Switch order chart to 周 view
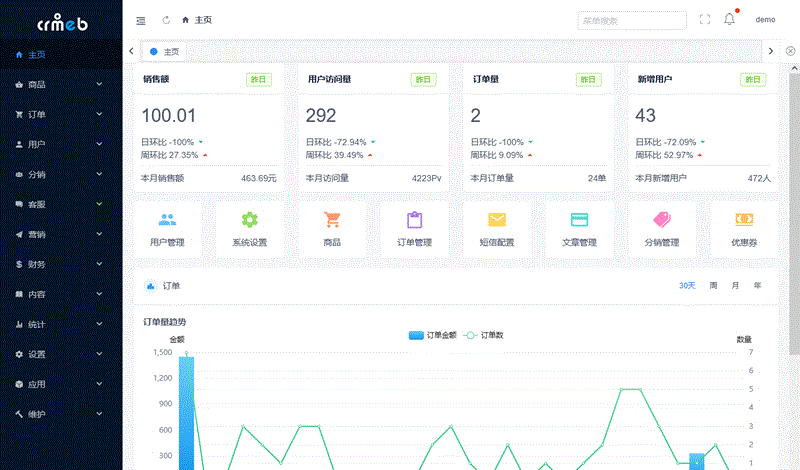This screenshot has width=800, height=470. [713, 286]
